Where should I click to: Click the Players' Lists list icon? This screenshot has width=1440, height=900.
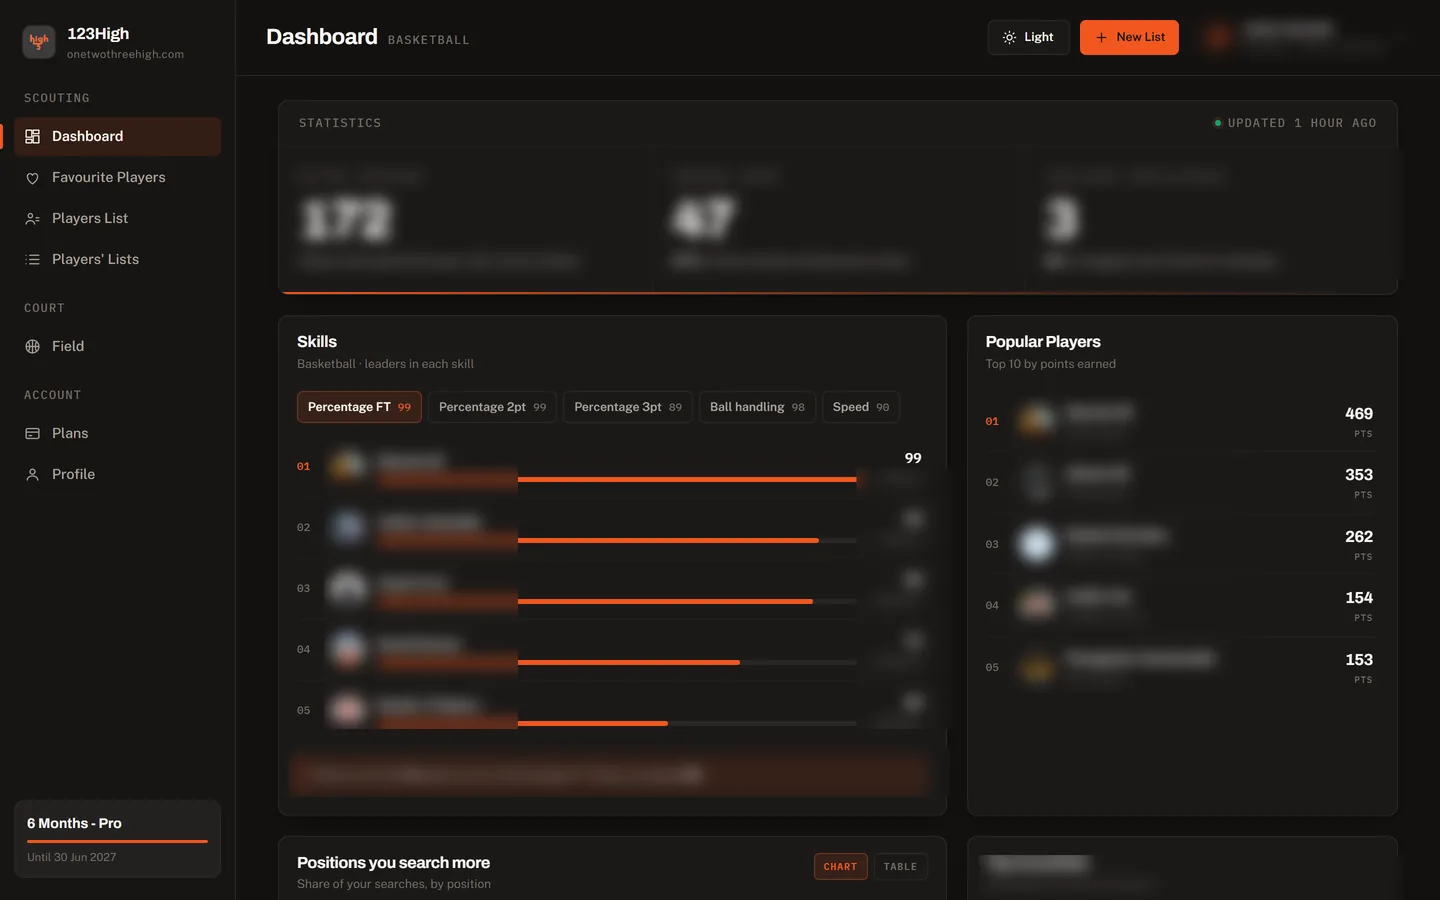pos(32,260)
